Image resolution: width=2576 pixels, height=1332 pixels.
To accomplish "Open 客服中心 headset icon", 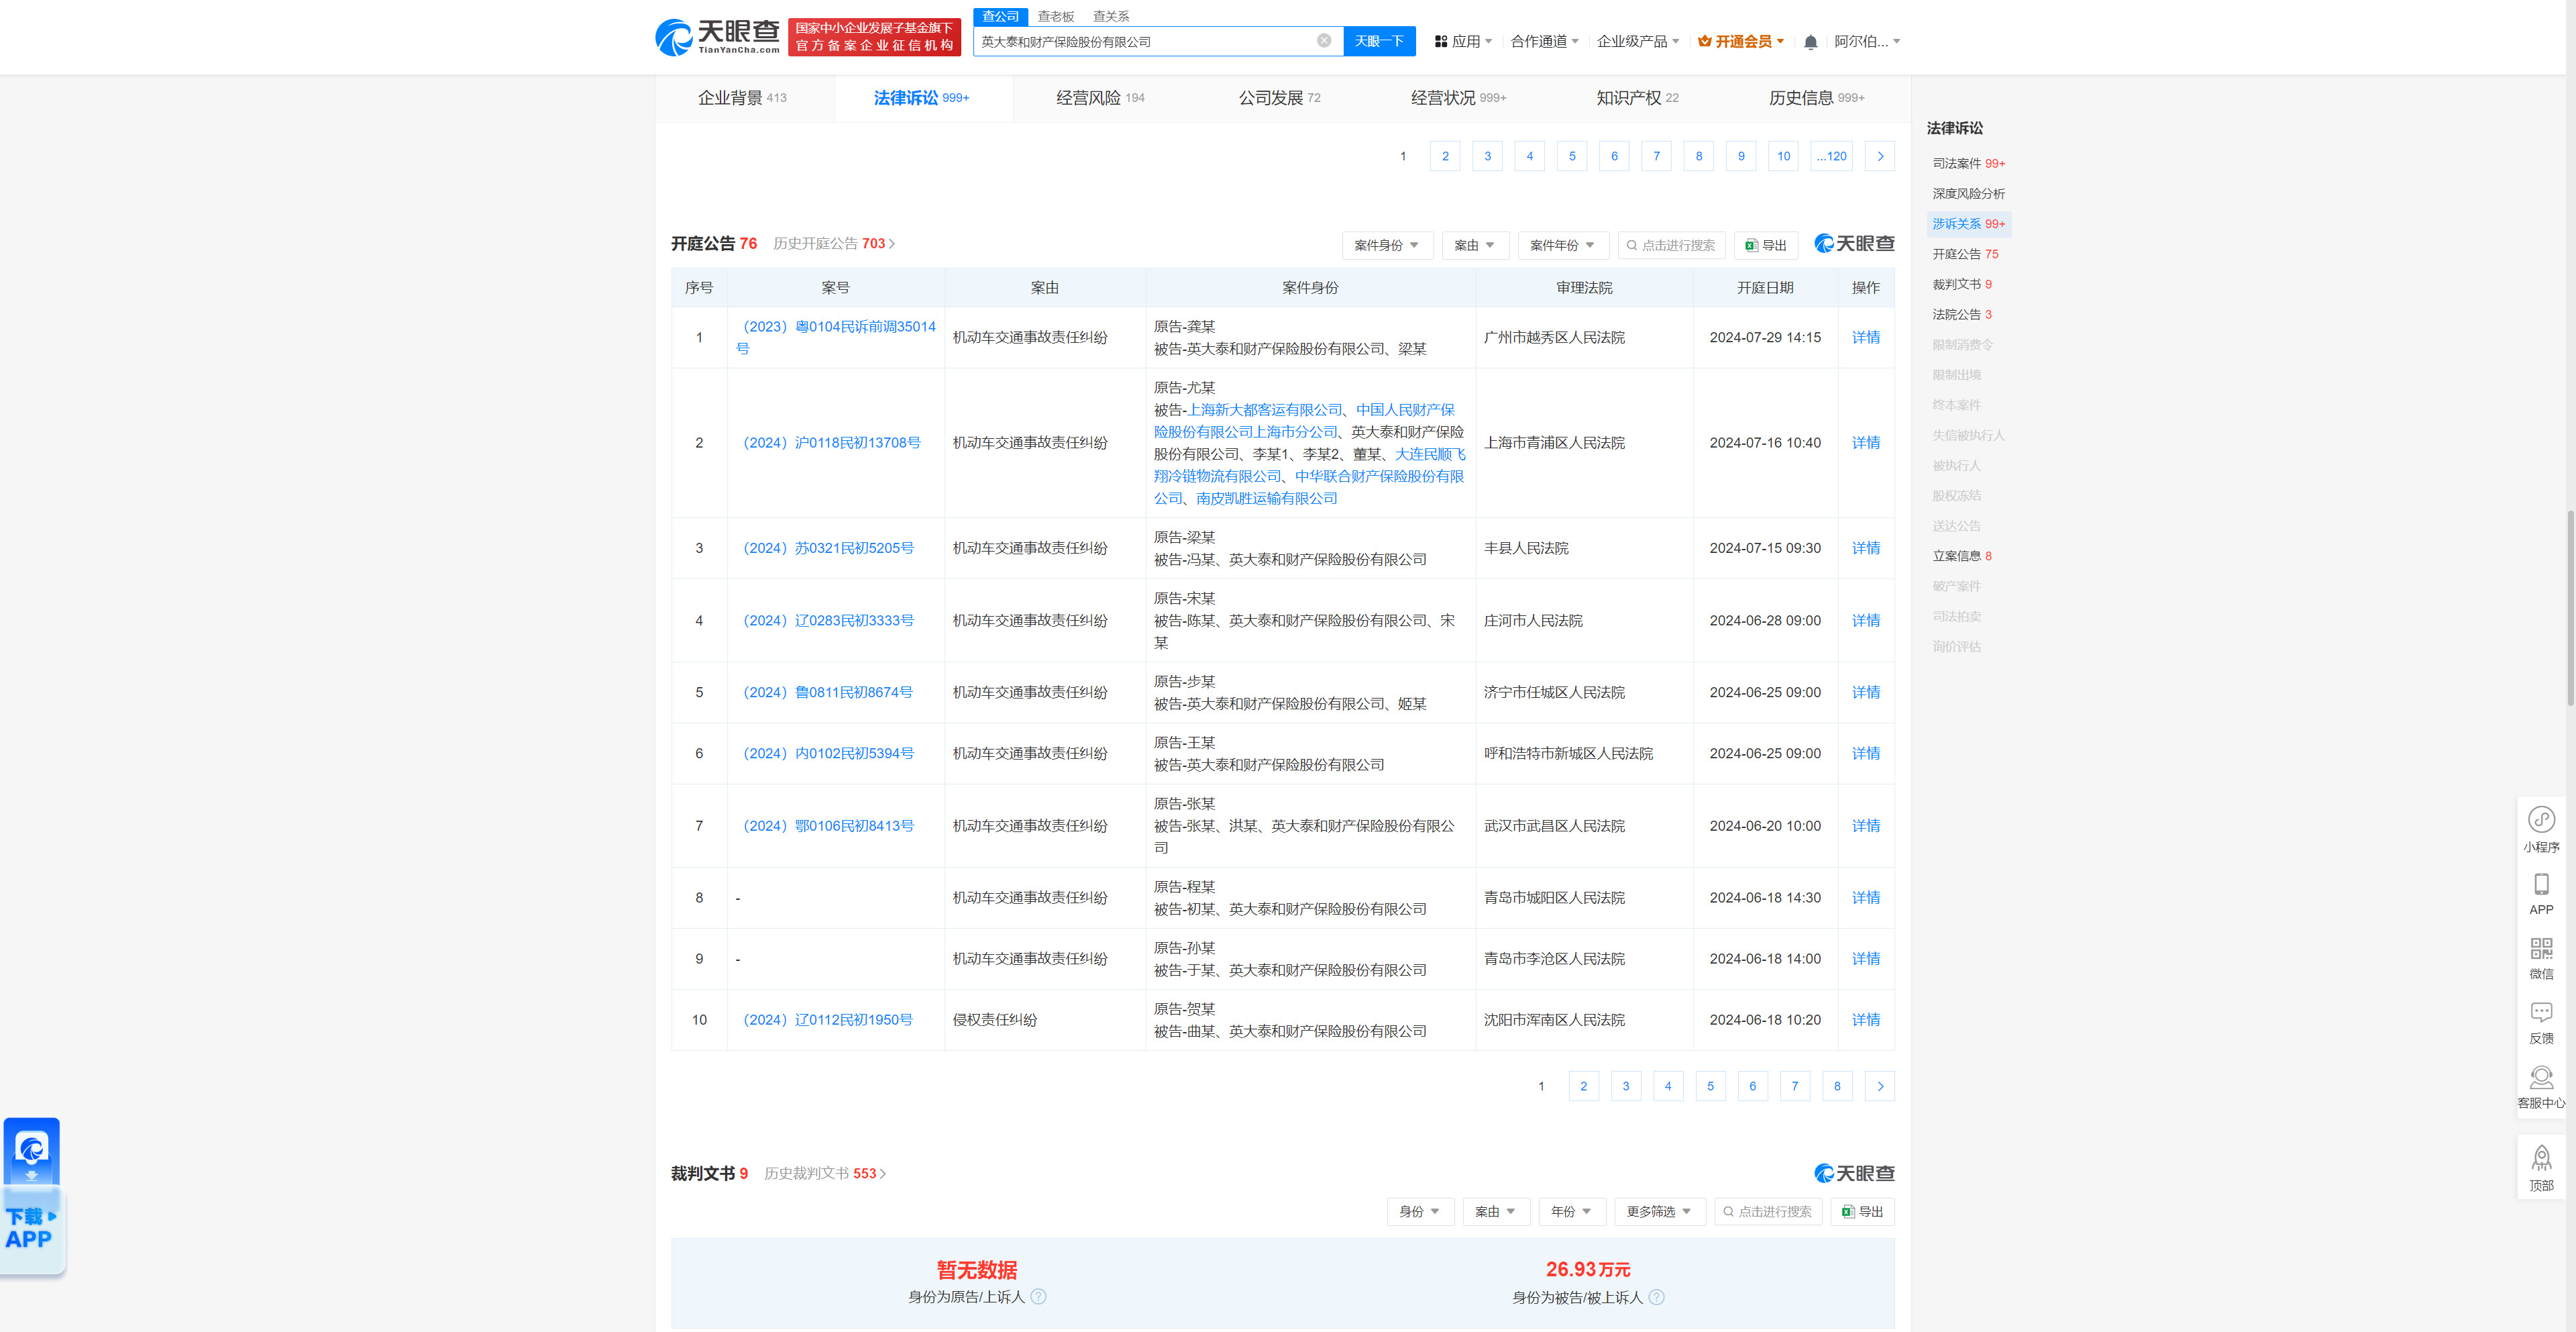I will coord(2541,1088).
